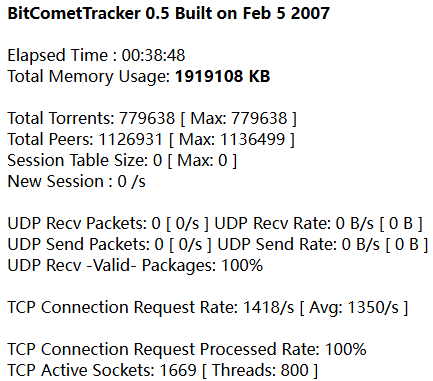Click the UDP Recv -Valid- Packages percentage
The image size is (433, 381).
click(242, 265)
